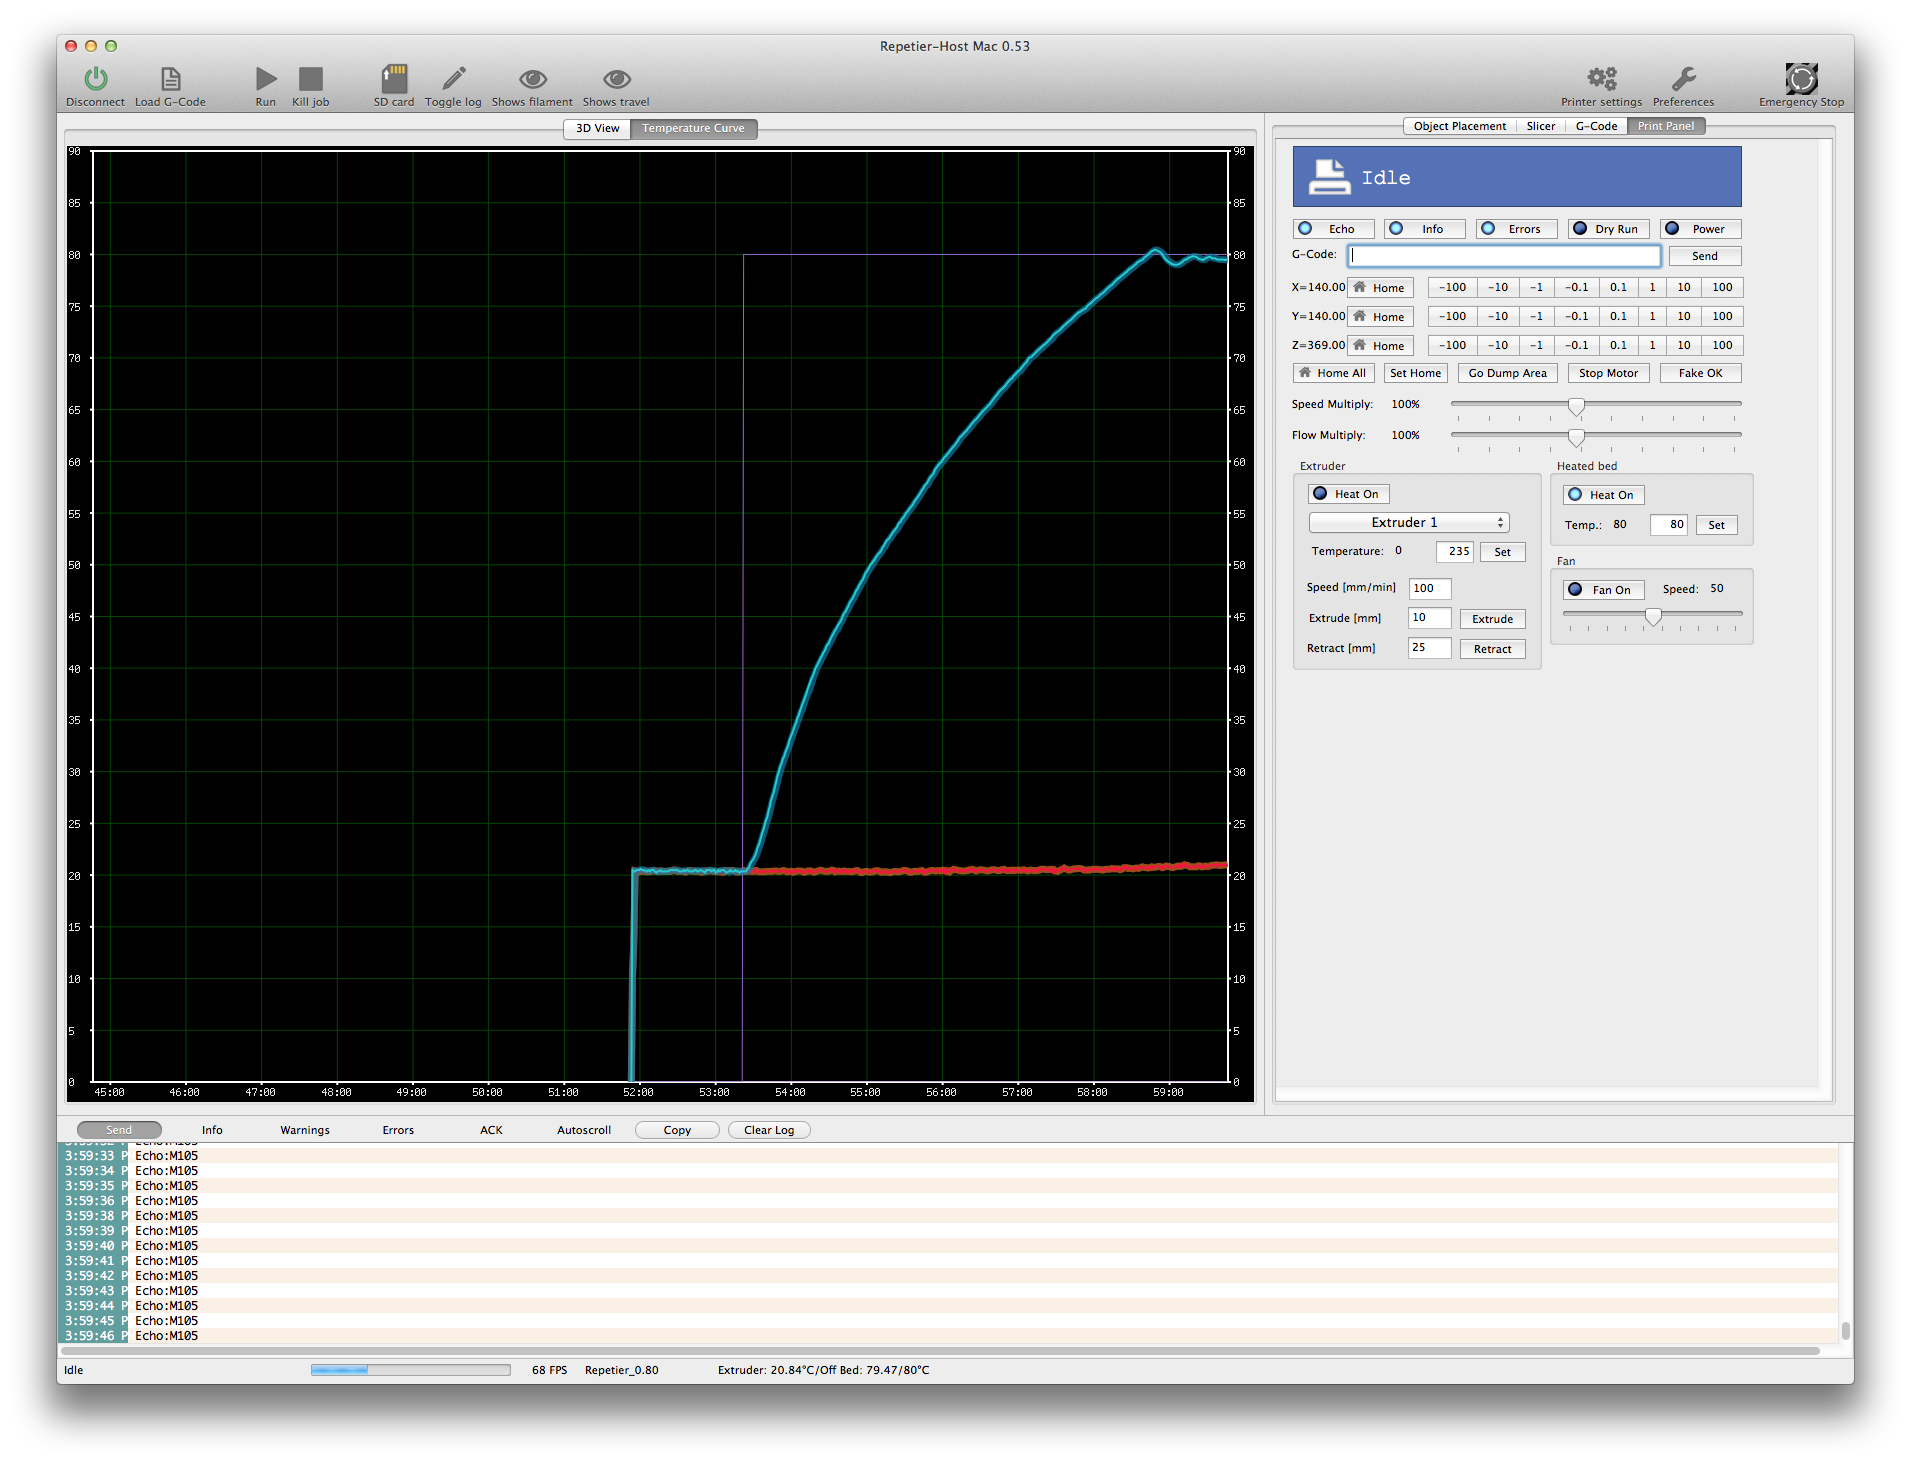Click the Toggle log pencil icon

pyautogui.click(x=453, y=79)
